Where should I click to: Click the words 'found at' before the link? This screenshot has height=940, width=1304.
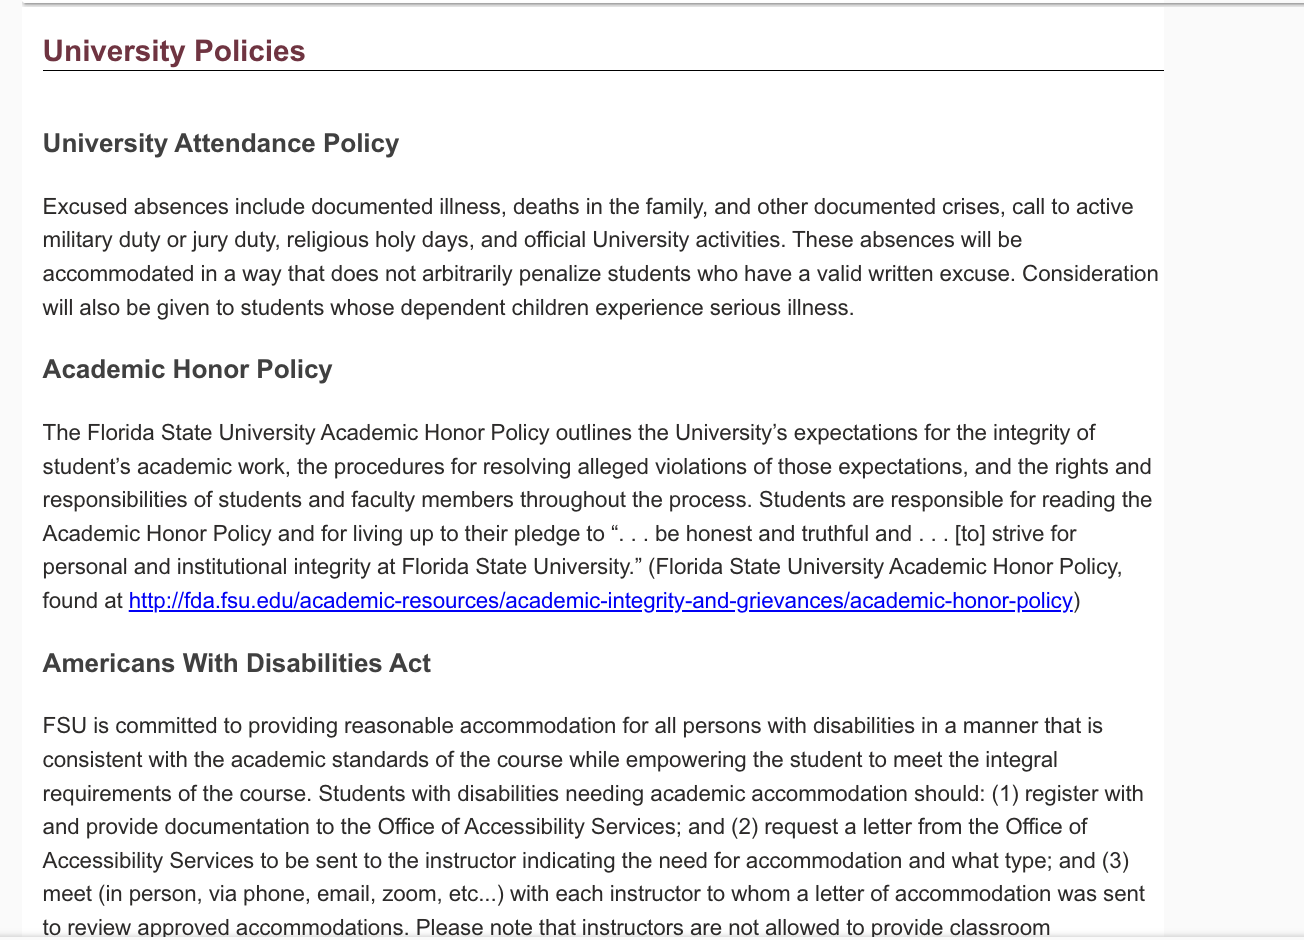pos(83,601)
